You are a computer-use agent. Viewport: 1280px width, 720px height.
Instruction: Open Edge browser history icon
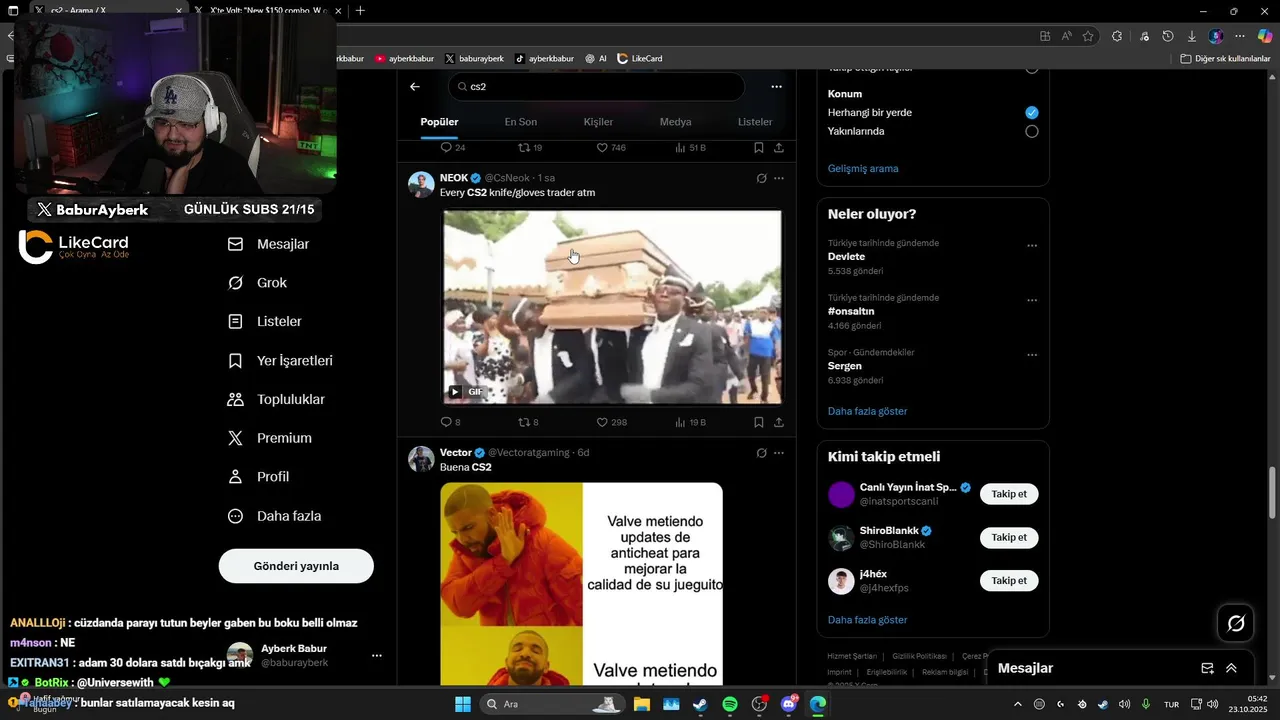coord(1168,36)
